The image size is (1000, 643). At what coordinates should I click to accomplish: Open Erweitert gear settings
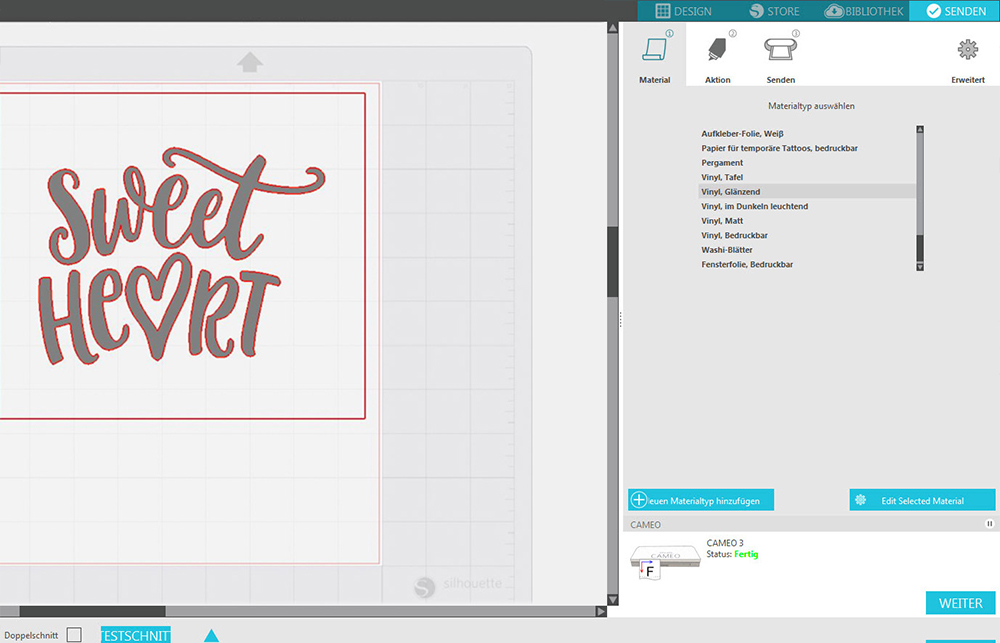pyautogui.click(x=967, y=51)
